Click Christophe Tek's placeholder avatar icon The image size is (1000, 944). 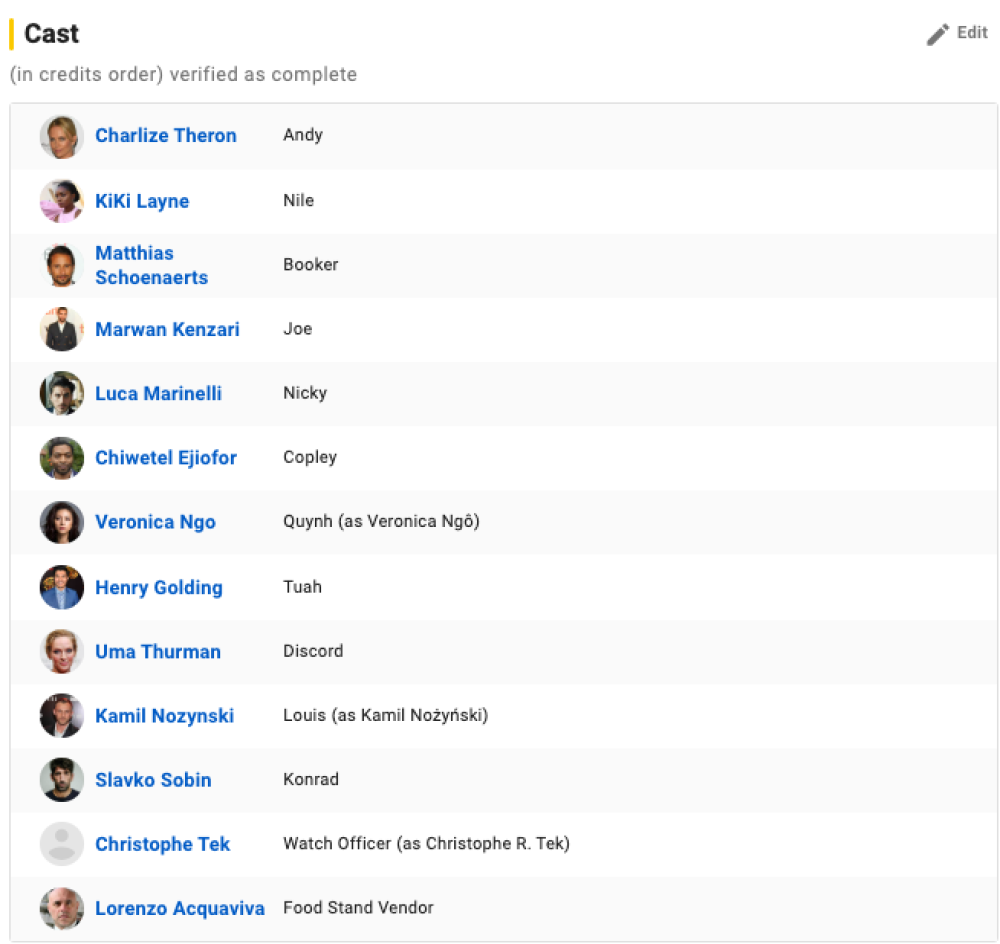62,844
